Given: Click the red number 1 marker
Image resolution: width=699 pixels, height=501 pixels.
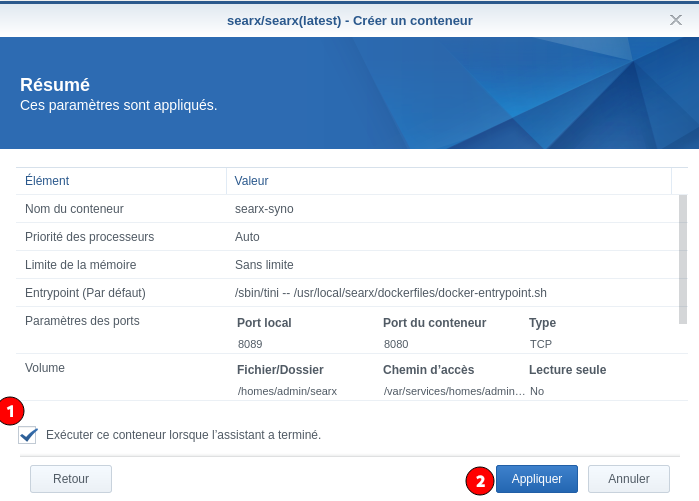Looking at the screenshot, I should point(11,409).
